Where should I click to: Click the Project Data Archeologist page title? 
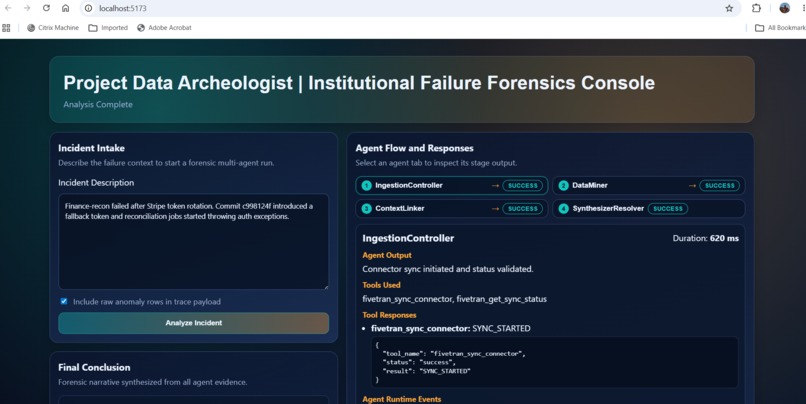(359, 83)
